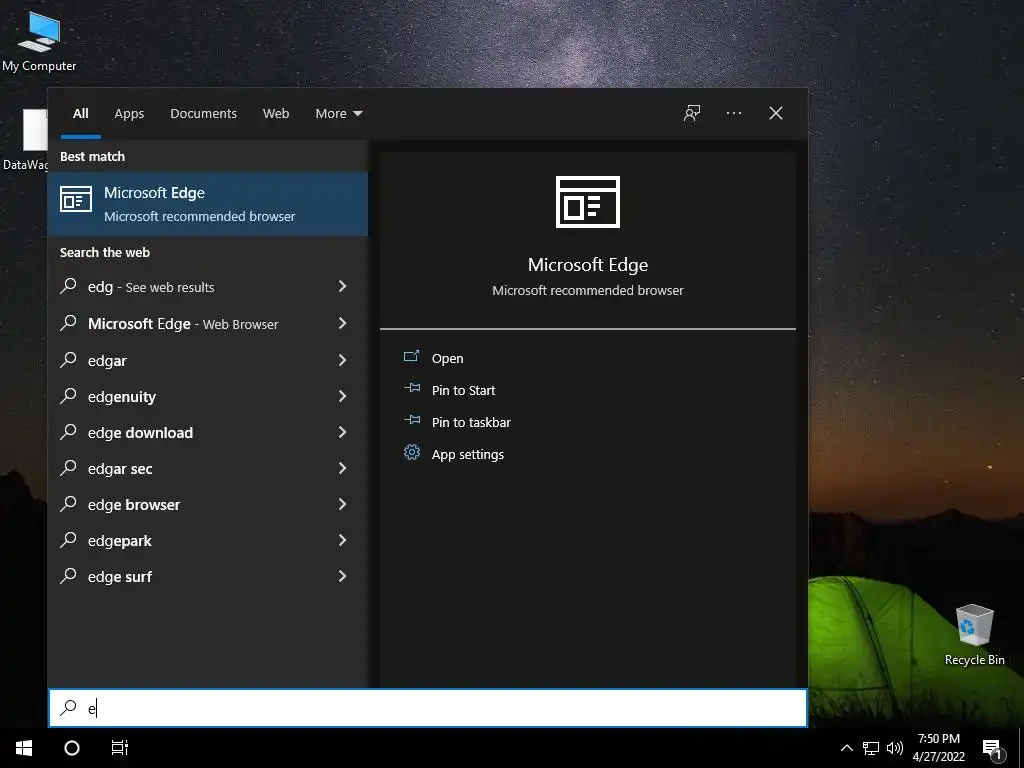Open the search options ellipsis menu
Viewport: 1024px width, 768px height.
tap(733, 114)
